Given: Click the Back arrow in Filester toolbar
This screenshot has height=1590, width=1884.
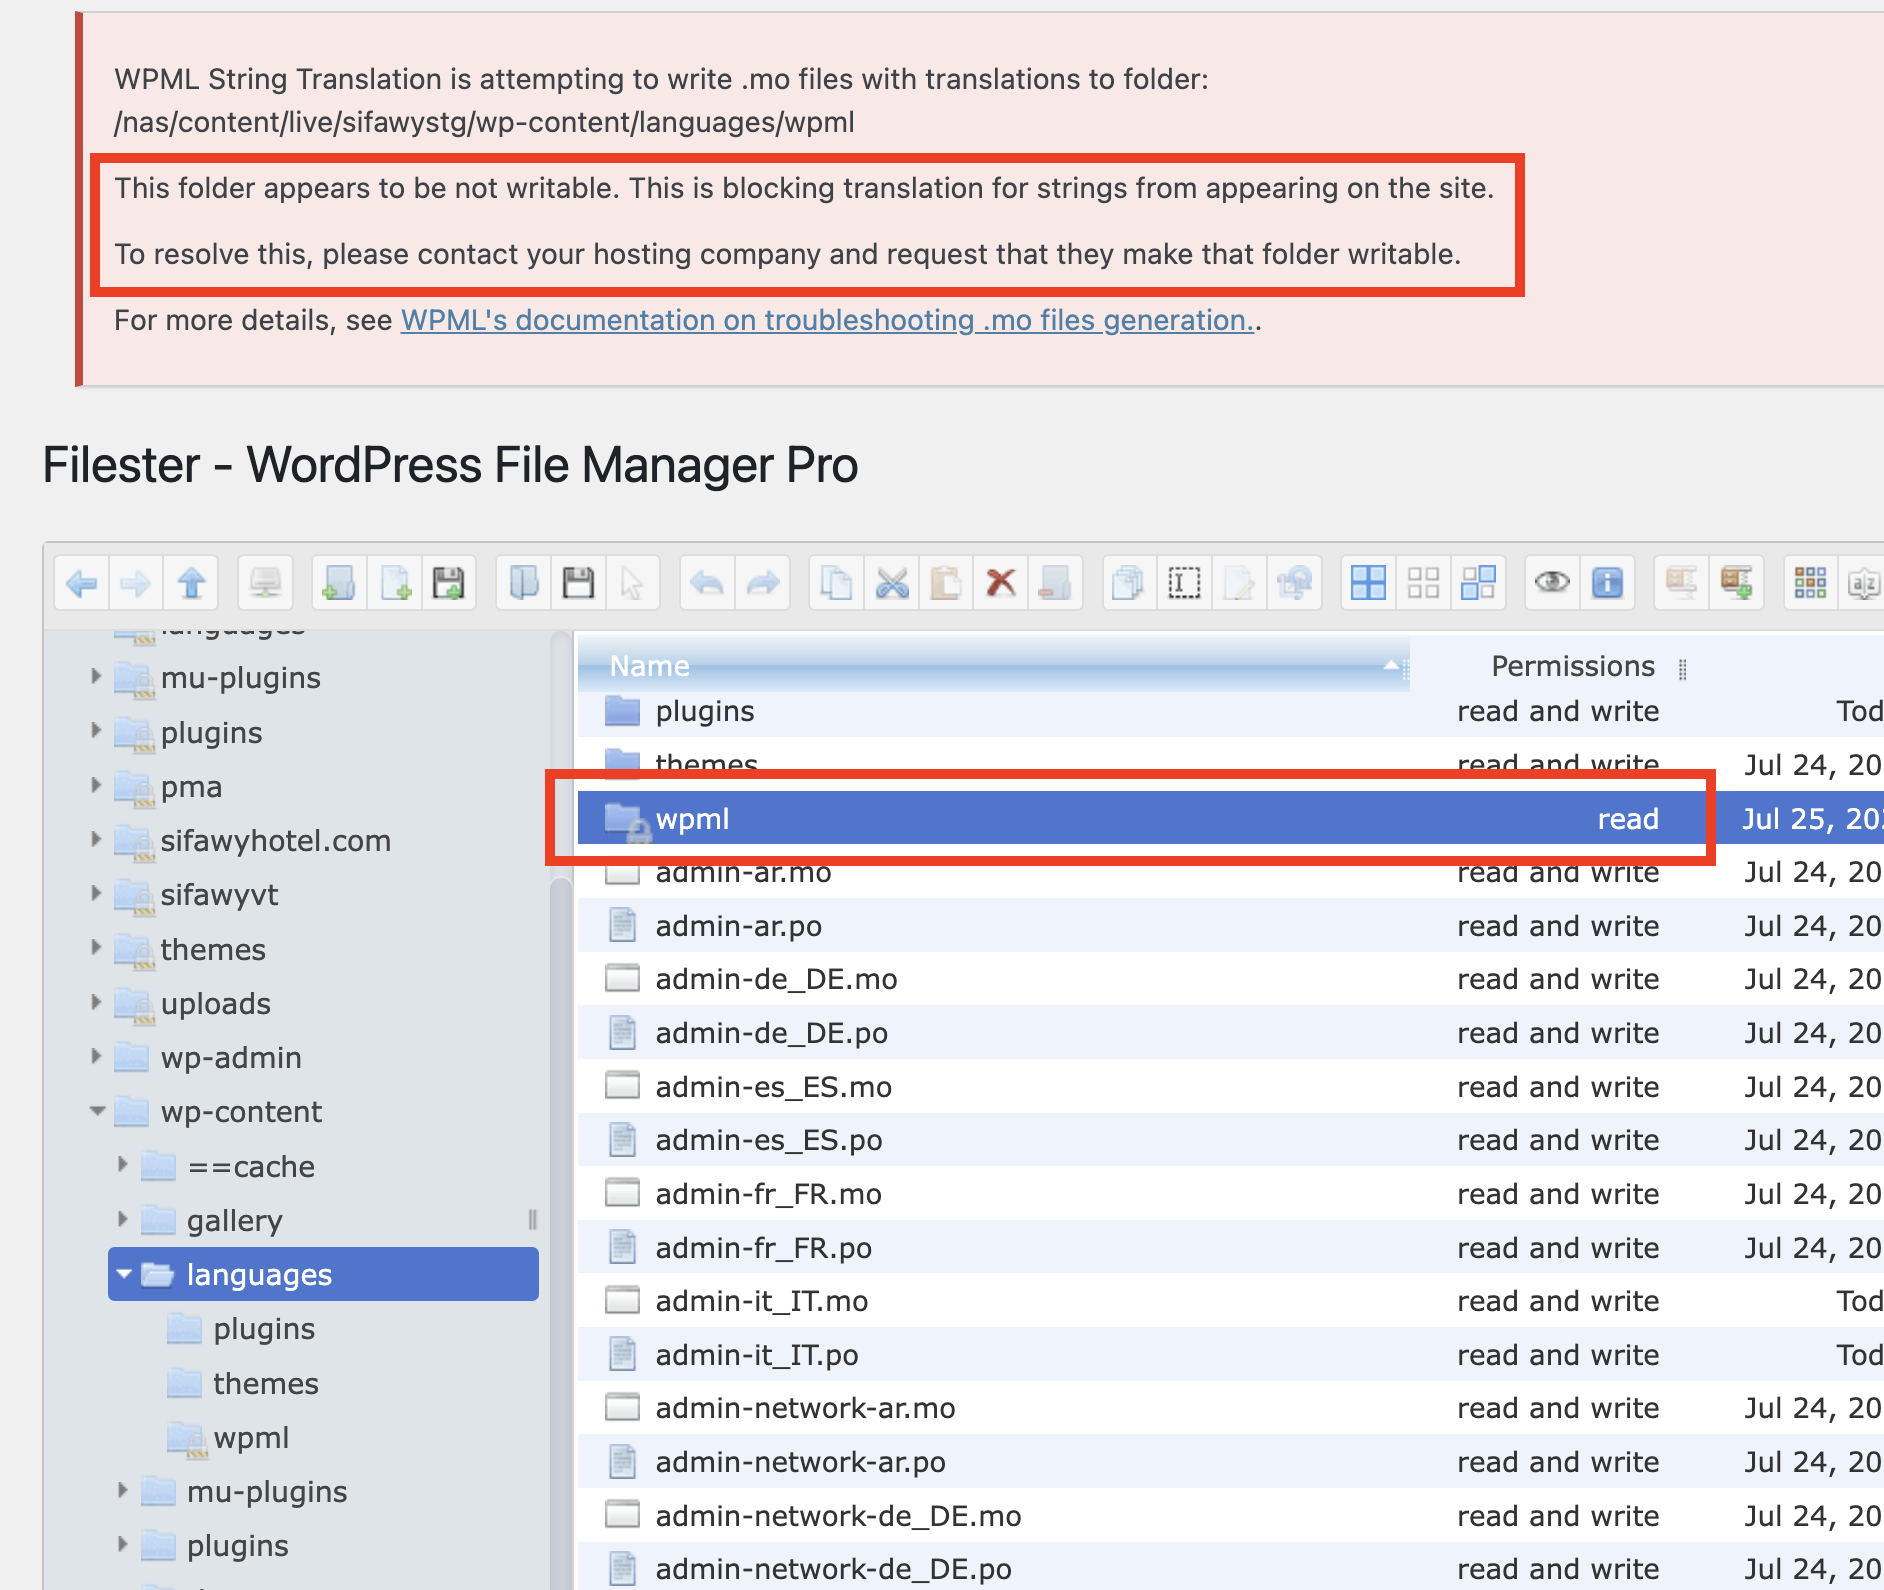Looking at the screenshot, I should [82, 582].
